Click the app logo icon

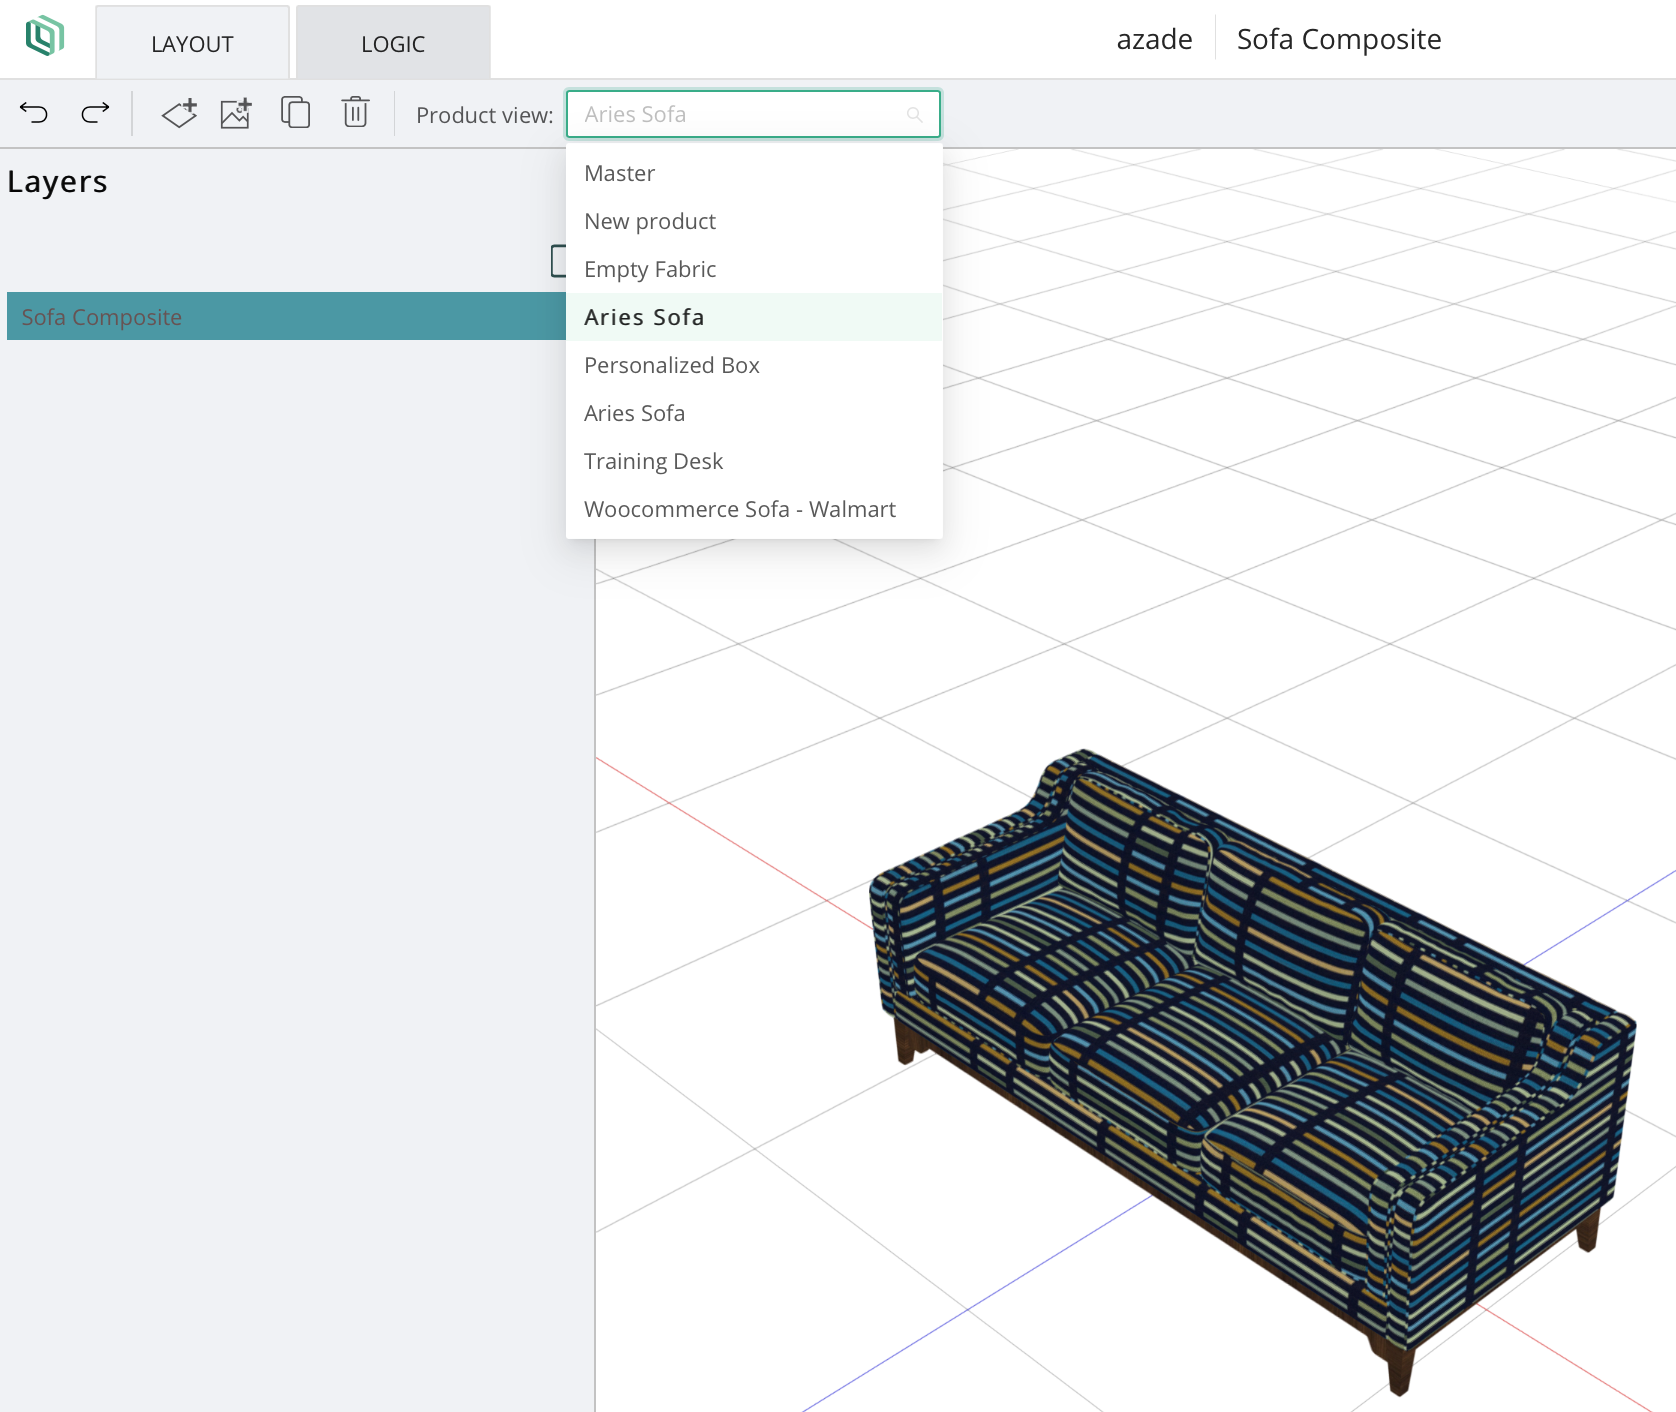(44, 37)
